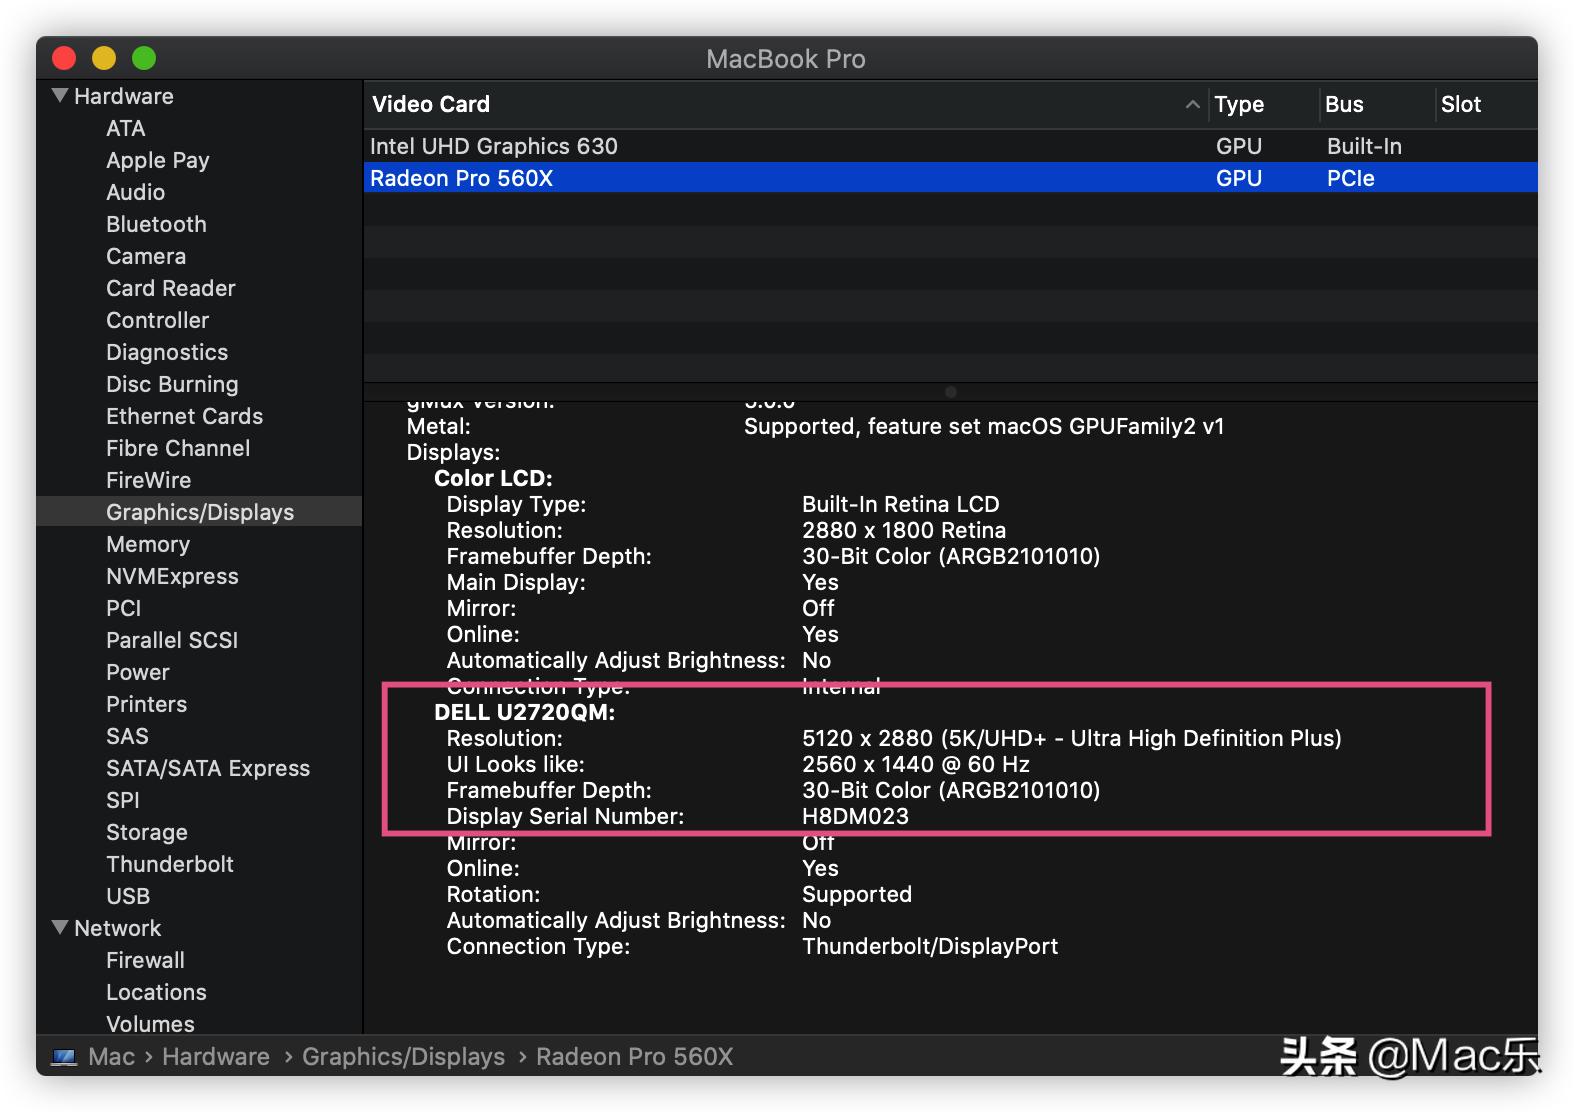The width and height of the screenshot is (1574, 1112).
Task: Click the Rotation Supported value
Action: coord(857,894)
